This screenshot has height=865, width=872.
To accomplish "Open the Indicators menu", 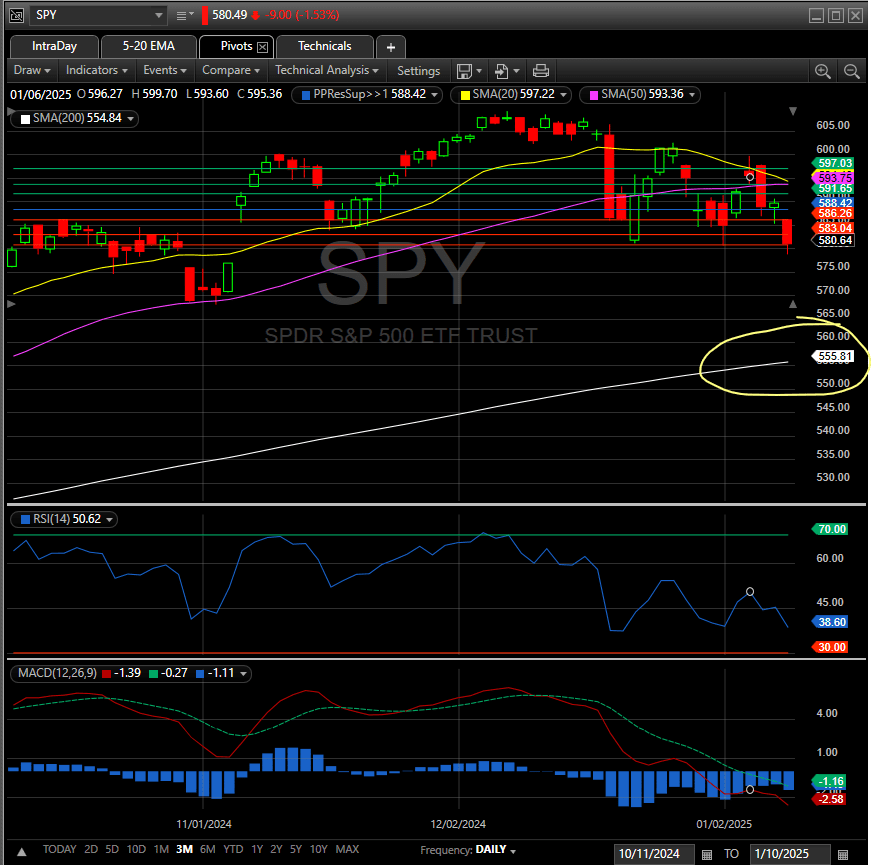I will pyautogui.click(x=97, y=70).
